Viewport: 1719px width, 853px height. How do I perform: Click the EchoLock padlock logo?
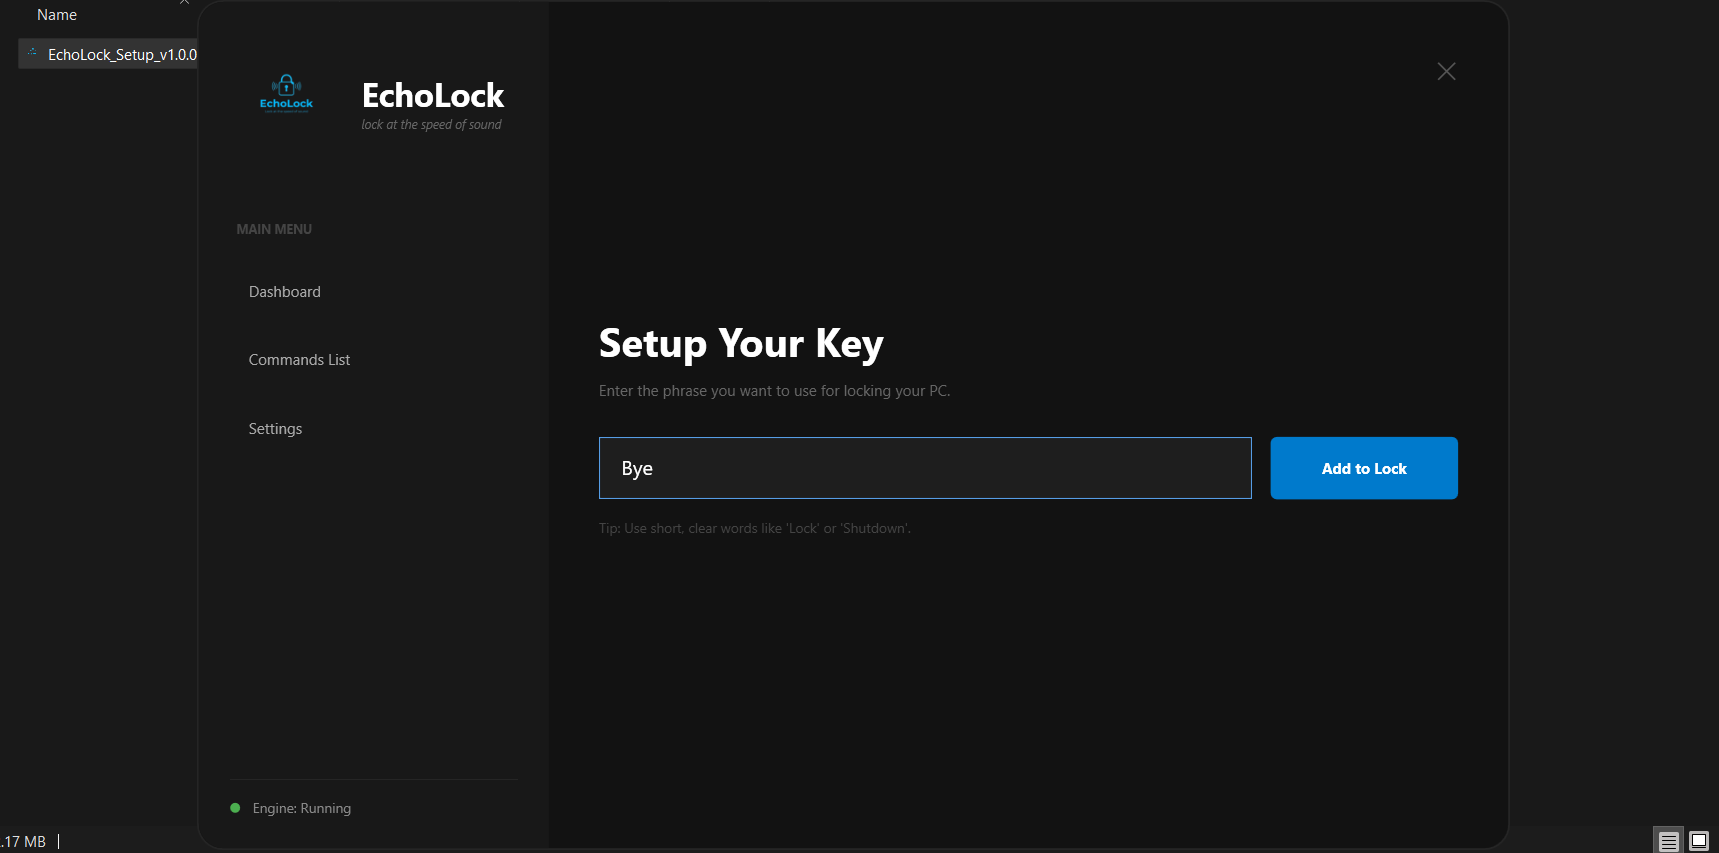(x=286, y=92)
